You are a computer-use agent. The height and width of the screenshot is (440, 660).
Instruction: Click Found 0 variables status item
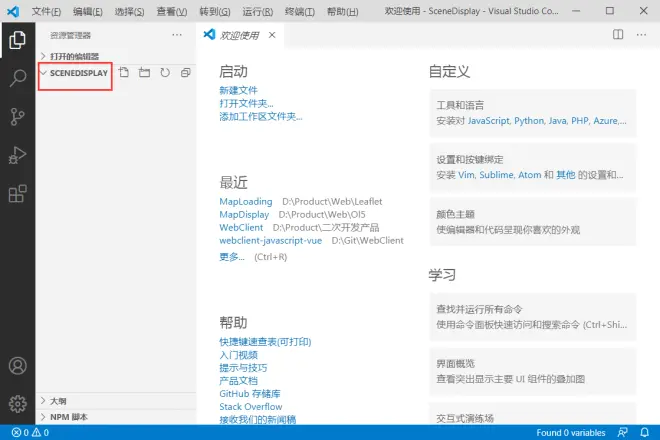click(x=570, y=432)
